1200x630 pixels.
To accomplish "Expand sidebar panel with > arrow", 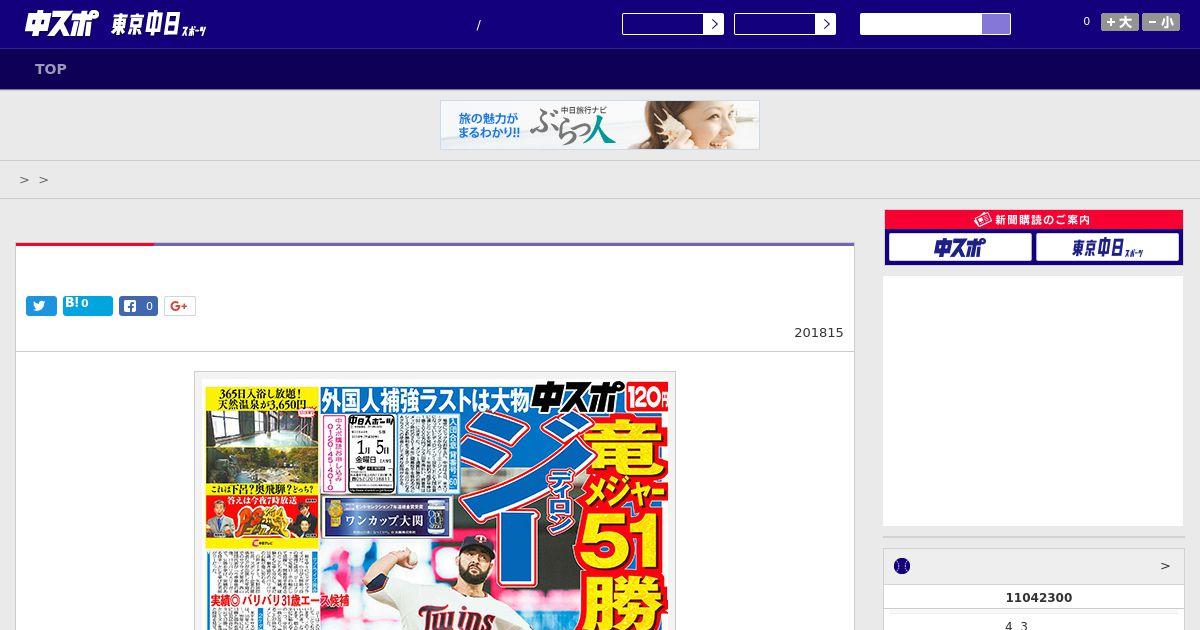I will pos(1165,566).
